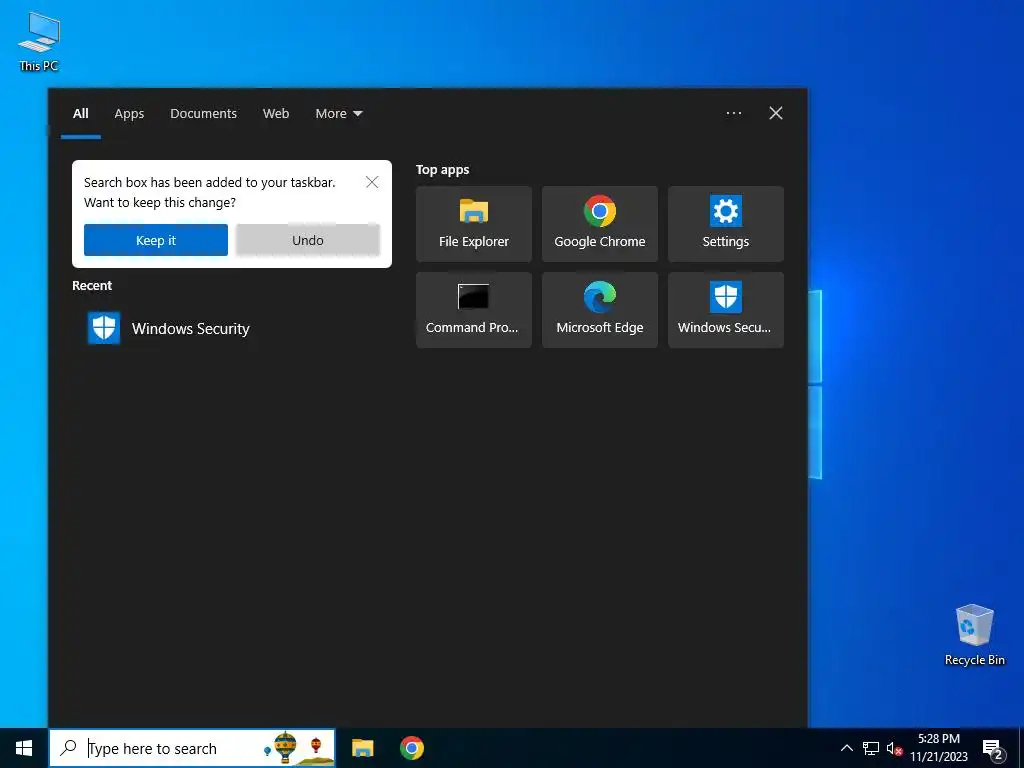This screenshot has width=1024, height=768.
Task: Click Keep it to keep the search box
Action: click(156, 240)
